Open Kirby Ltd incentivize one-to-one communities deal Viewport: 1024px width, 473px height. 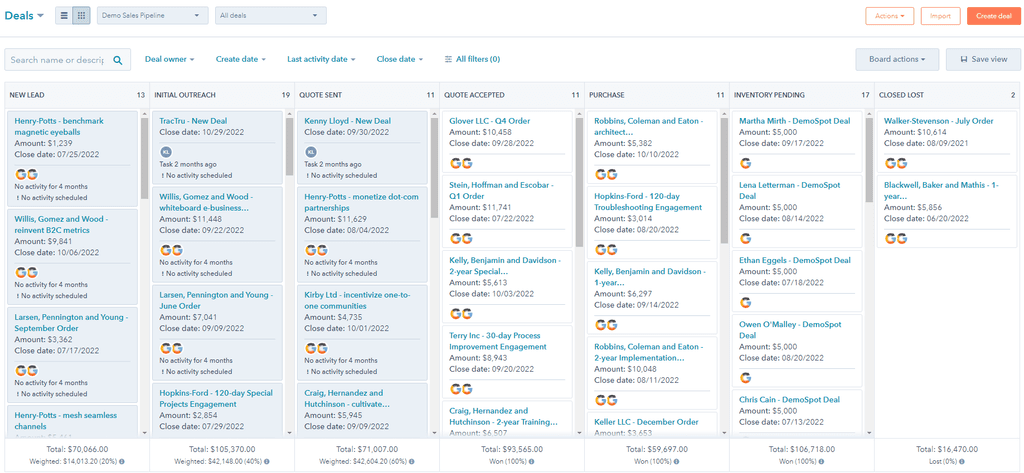[x=357, y=301]
